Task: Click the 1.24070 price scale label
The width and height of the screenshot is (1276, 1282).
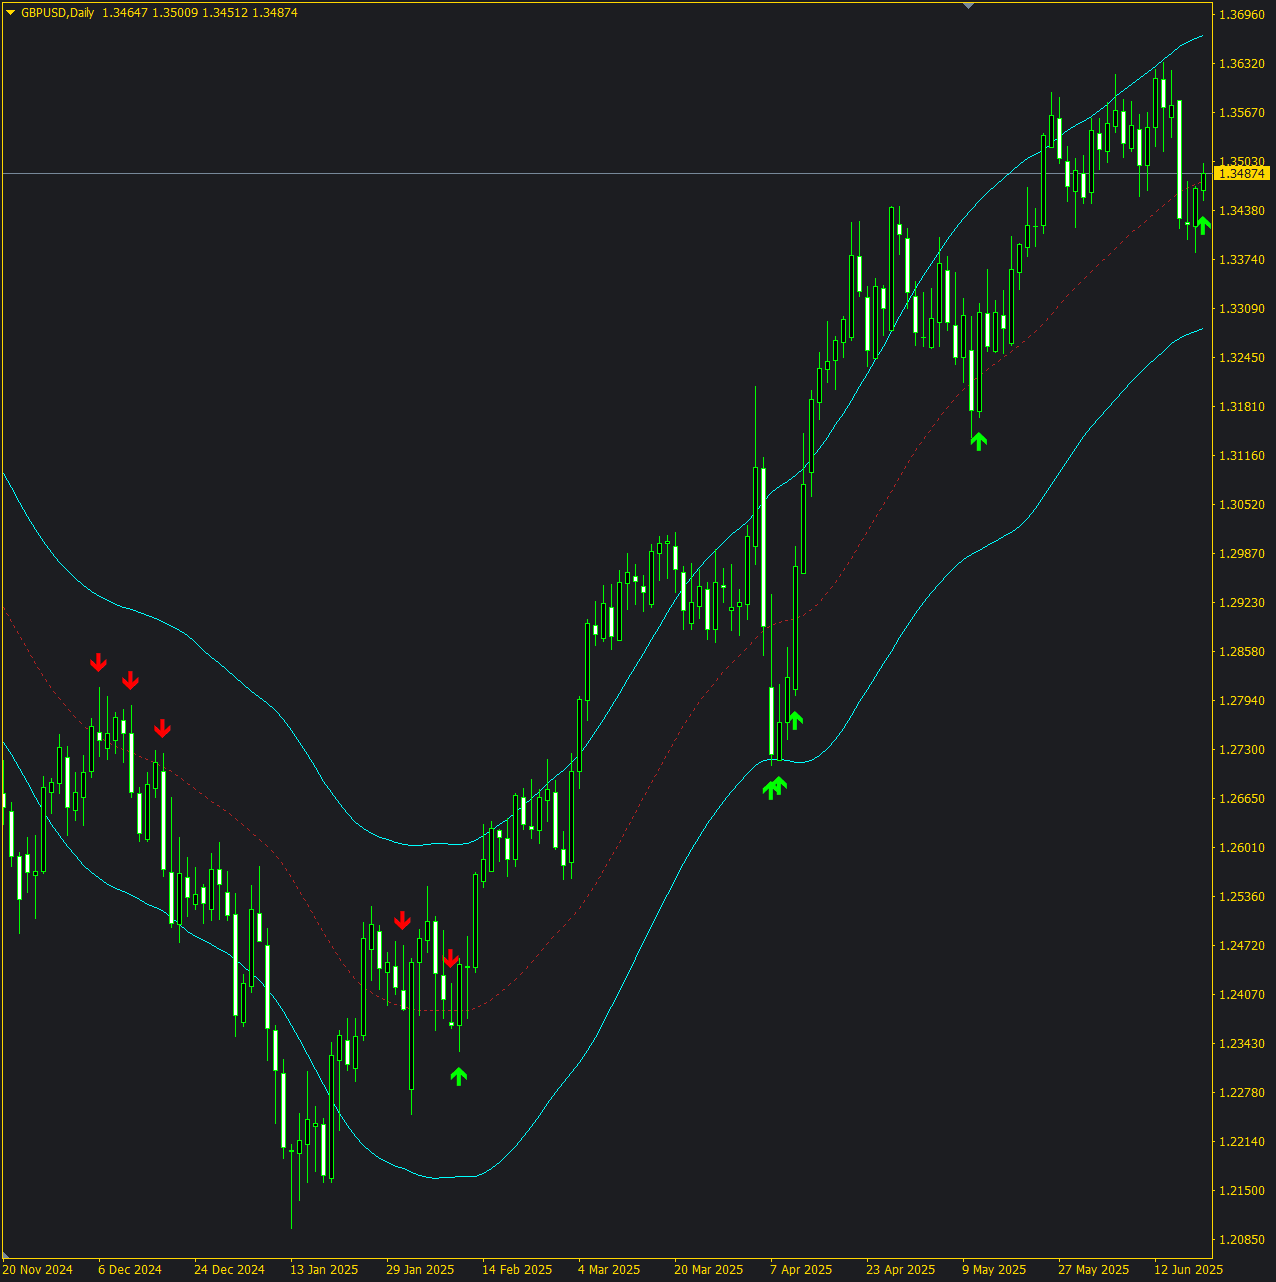Action: [x=1243, y=995]
